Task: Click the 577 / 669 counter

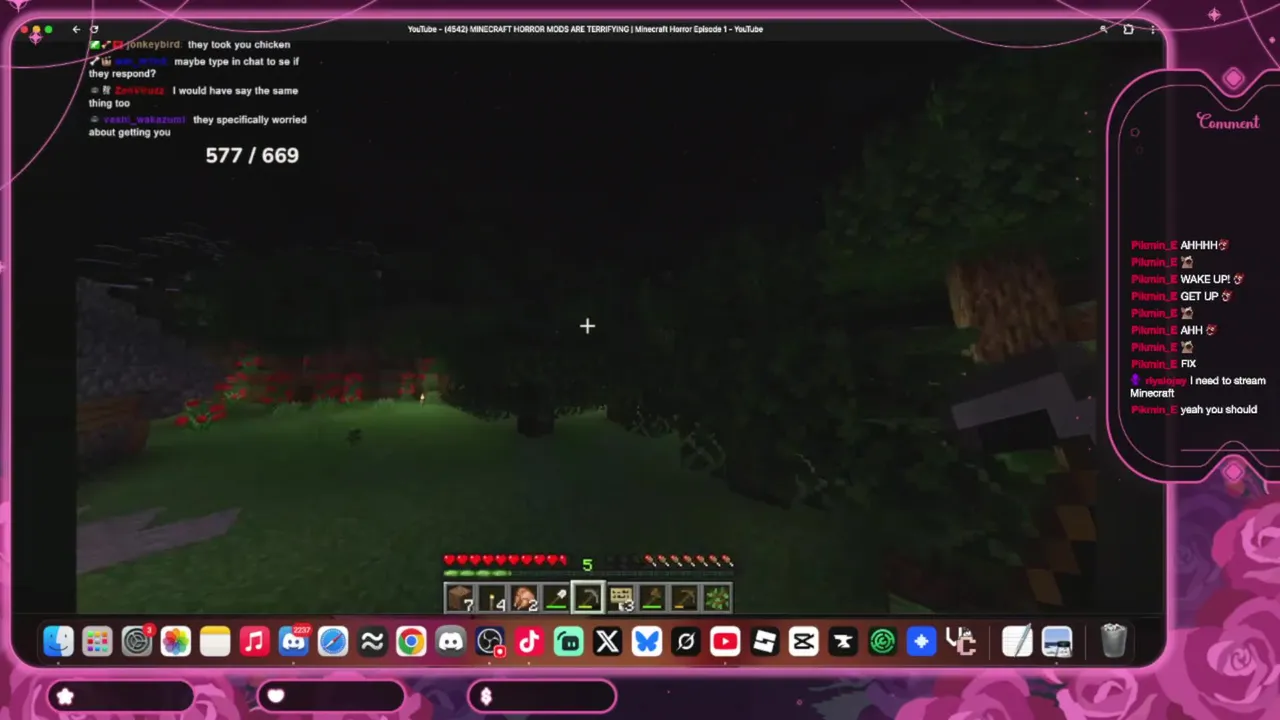Action: pyautogui.click(x=252, y=155)
